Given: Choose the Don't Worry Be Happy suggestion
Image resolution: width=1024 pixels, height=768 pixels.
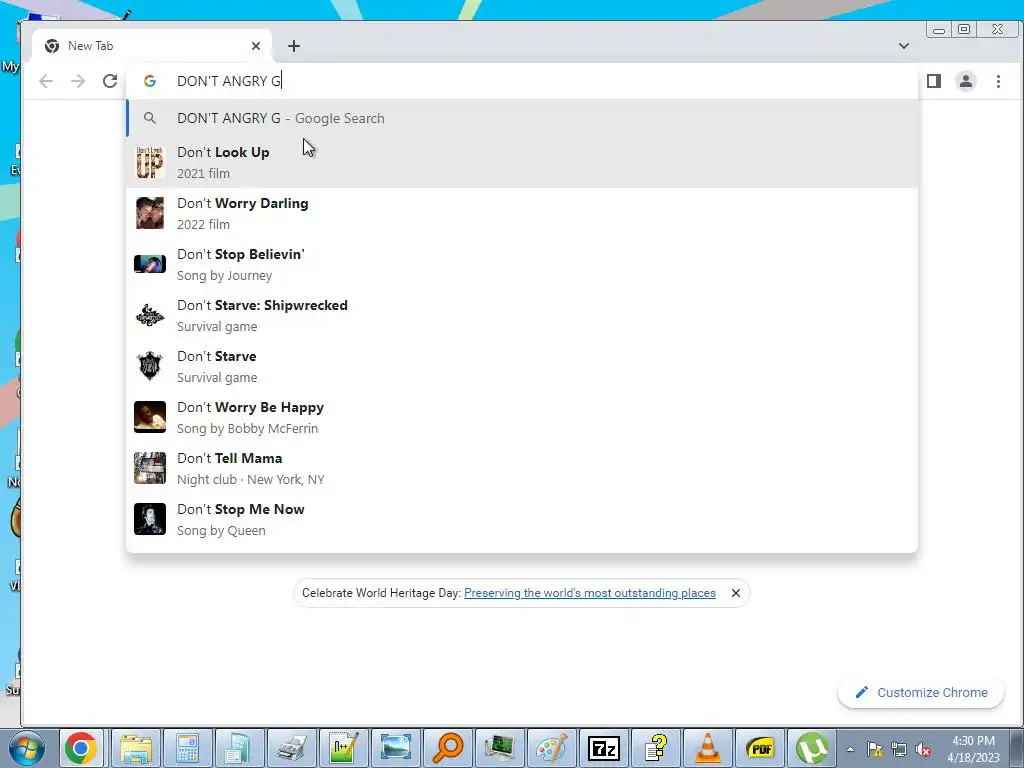Looking at the screenshot, I should tap(522, 417).
